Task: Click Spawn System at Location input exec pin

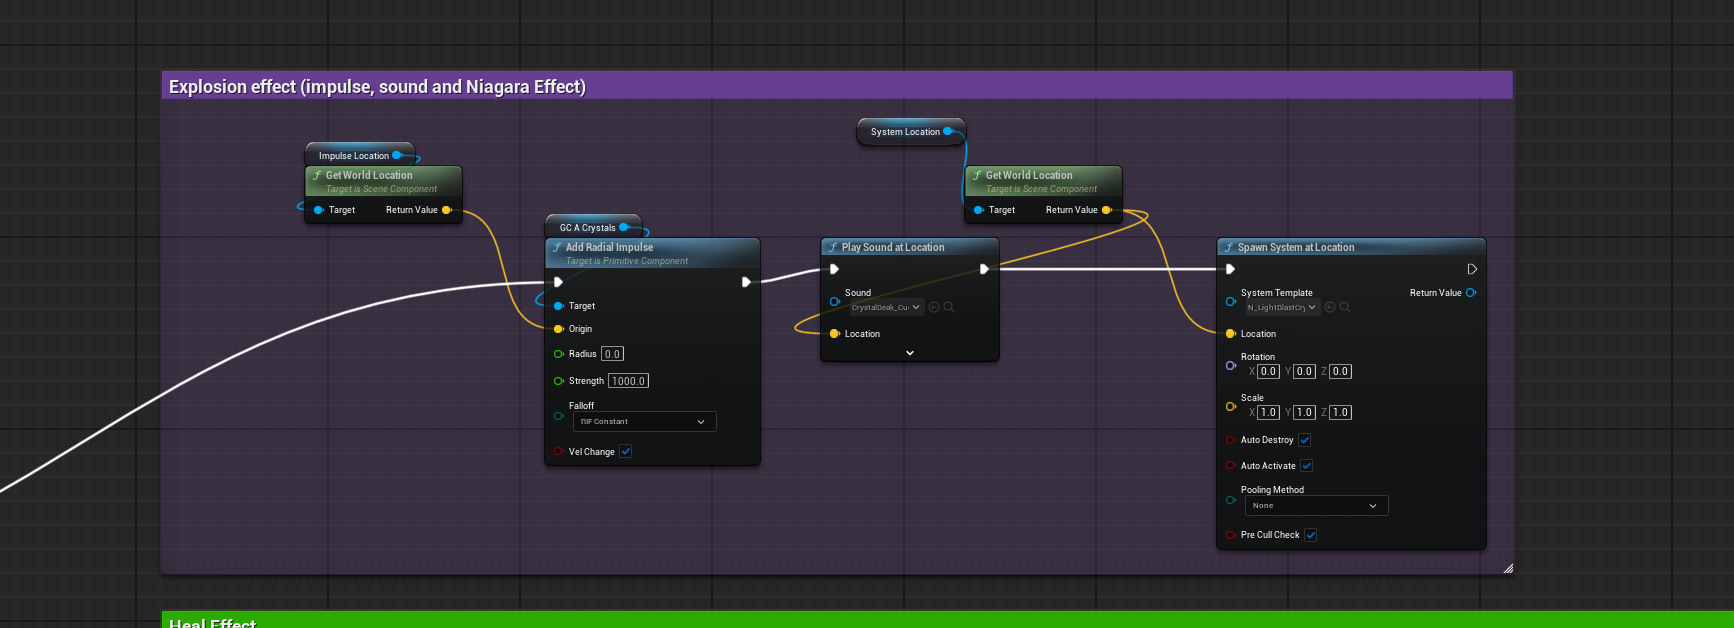Action: 1230,269
